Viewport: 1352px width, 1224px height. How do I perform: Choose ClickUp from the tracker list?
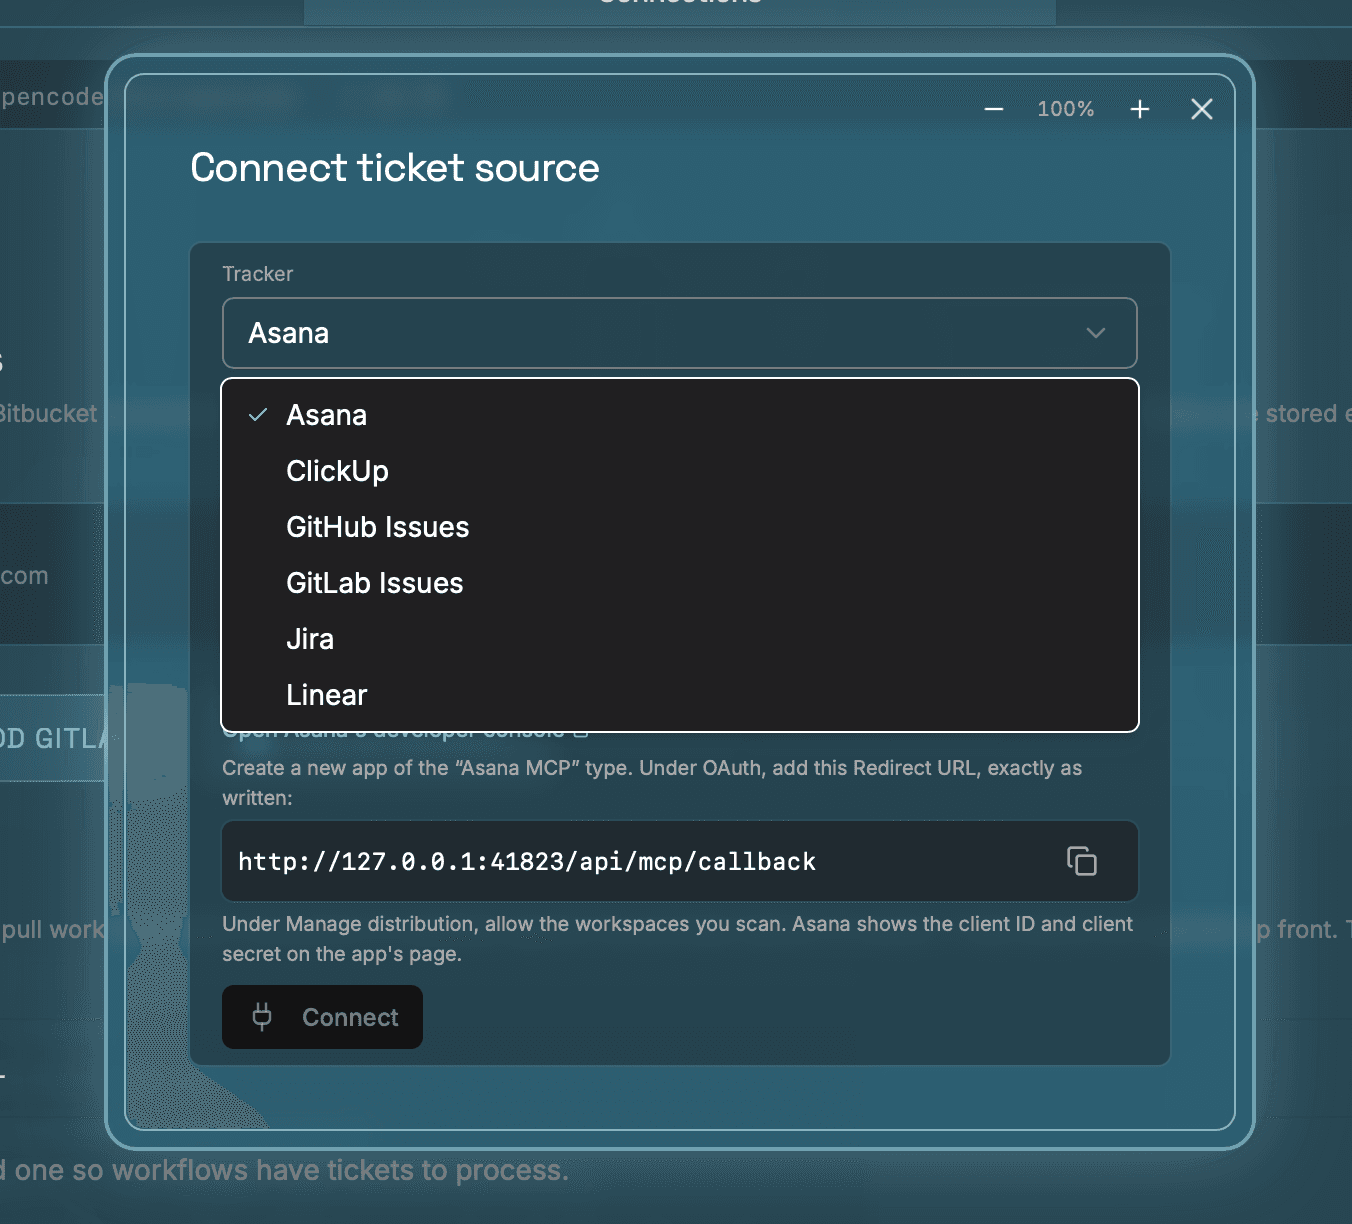click(x=680, y=471)
